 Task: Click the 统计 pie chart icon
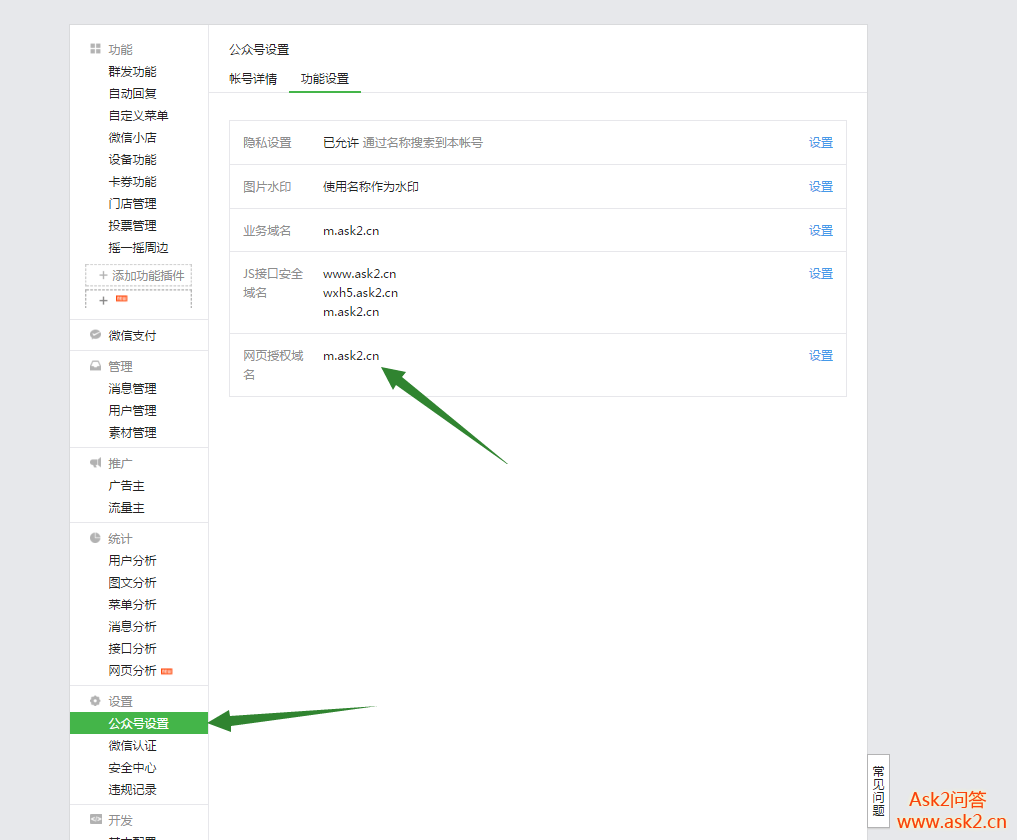click(x=95, y=538)
